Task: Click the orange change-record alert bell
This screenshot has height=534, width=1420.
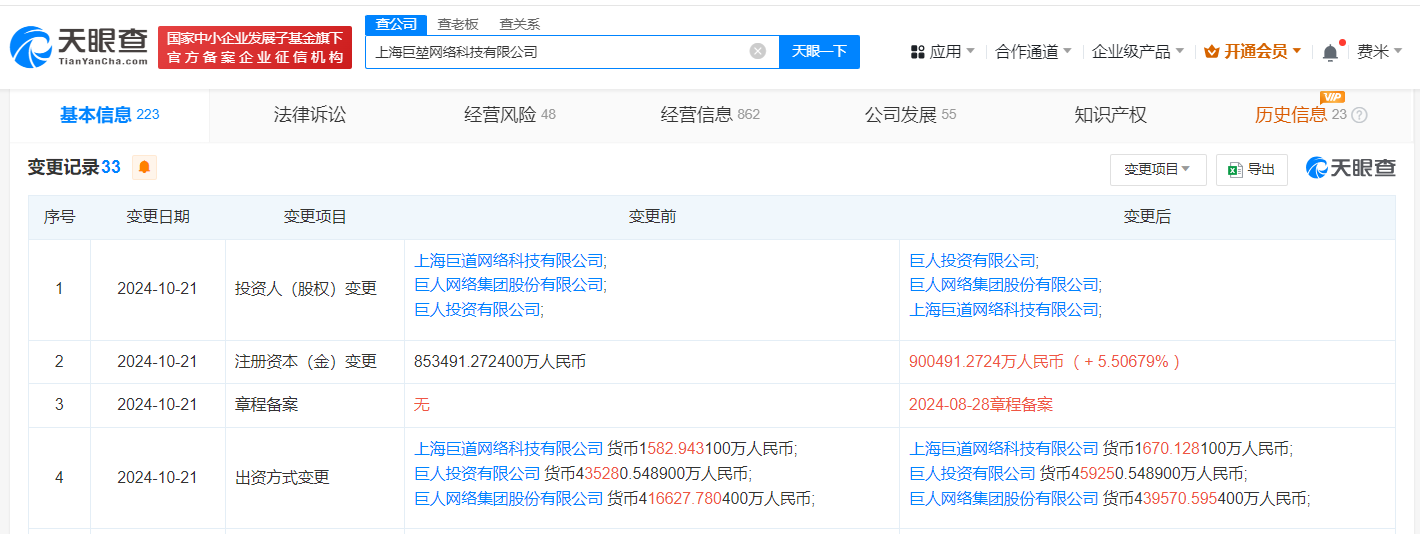Action: pyautogui.click(x=144, y=167)
